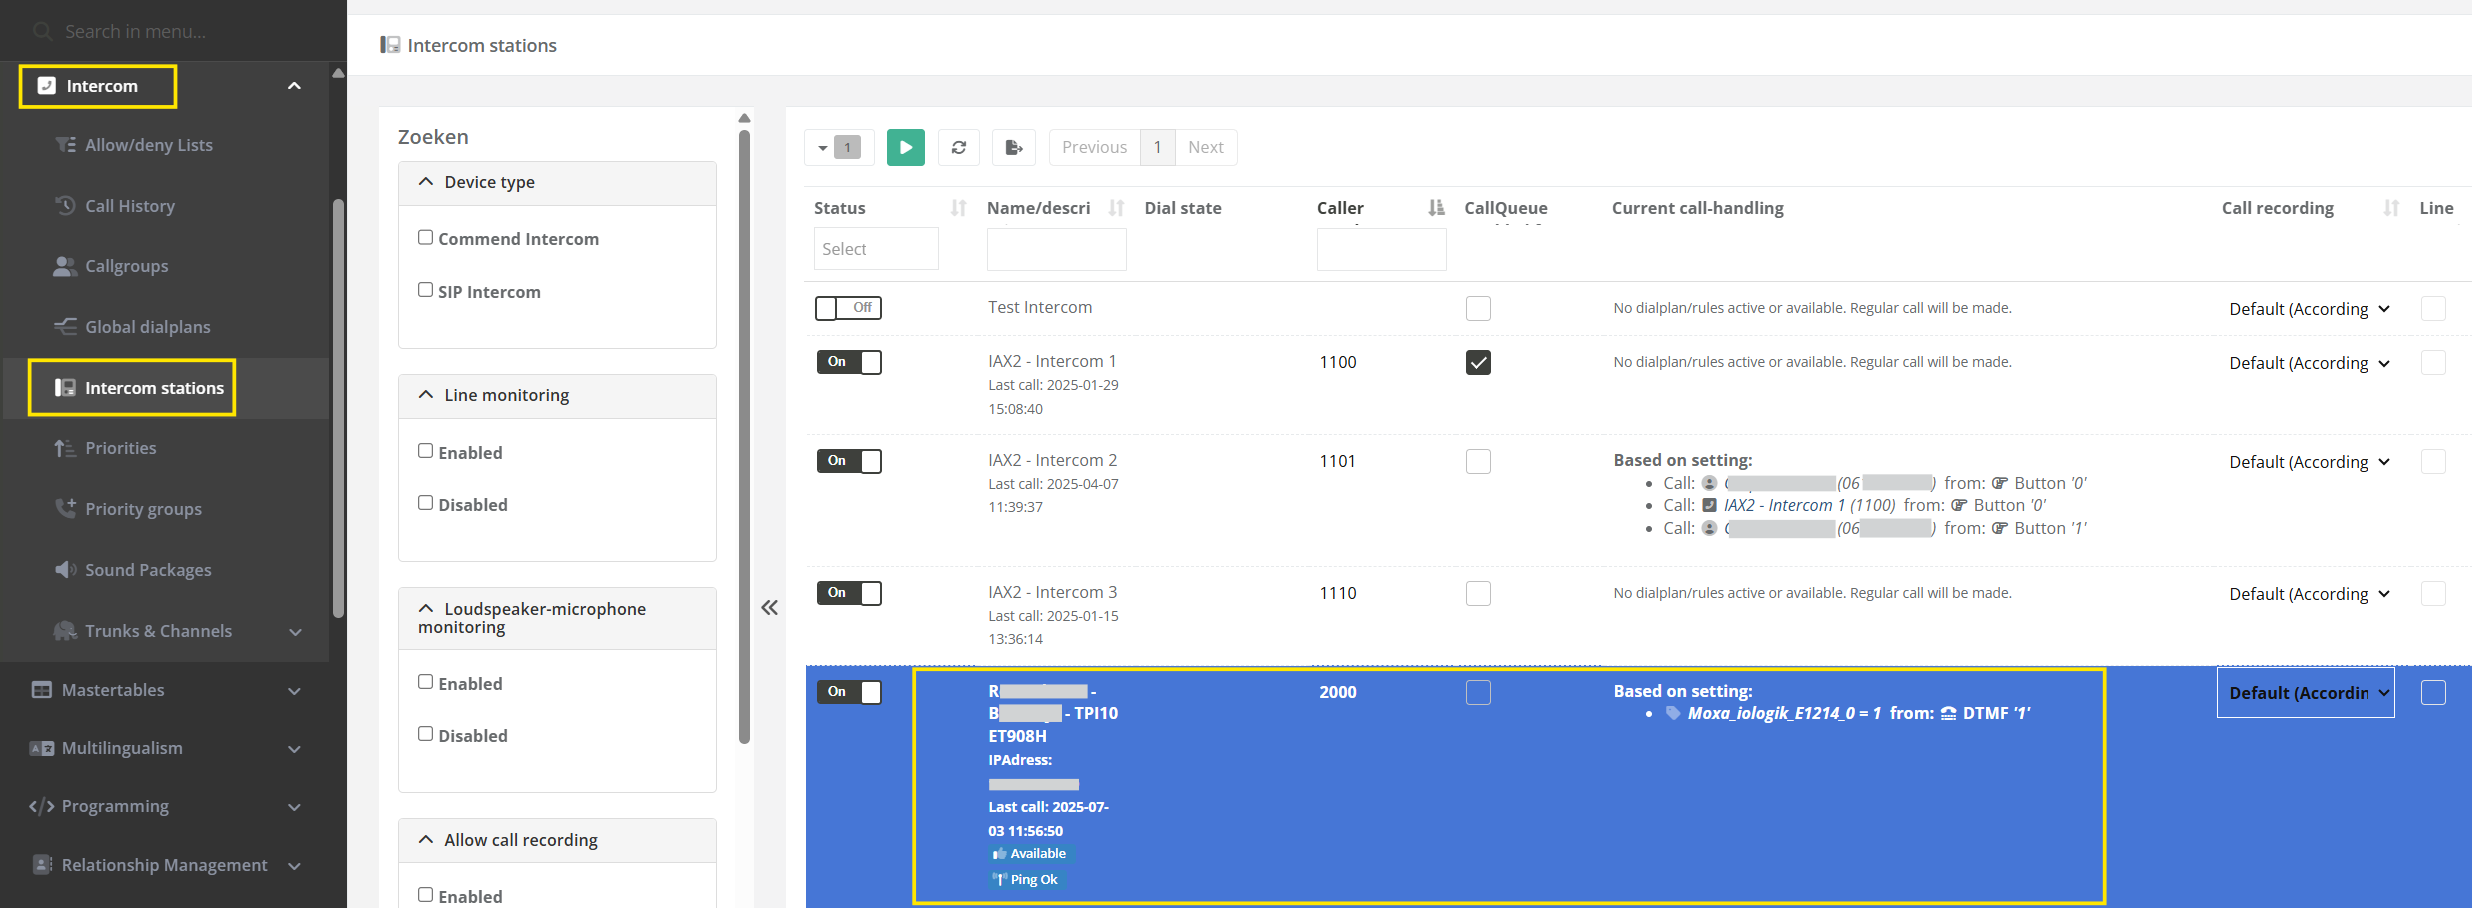Viewport: 2472px width, 908px height.
Task: Uncheck CallQueue for IAX2 - Intercom 1
Action: pyautogui.click(x=1478, y=362)
